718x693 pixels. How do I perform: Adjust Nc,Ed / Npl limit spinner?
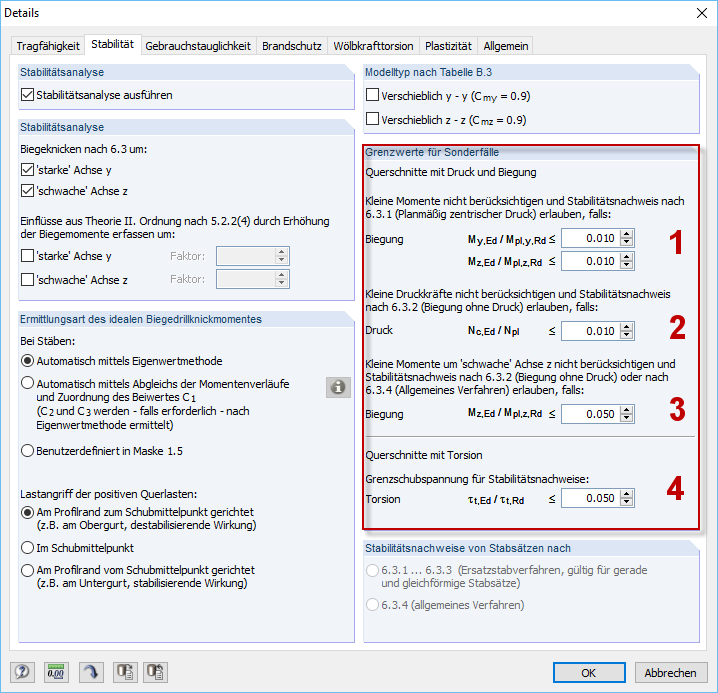[x=626, y=331]
